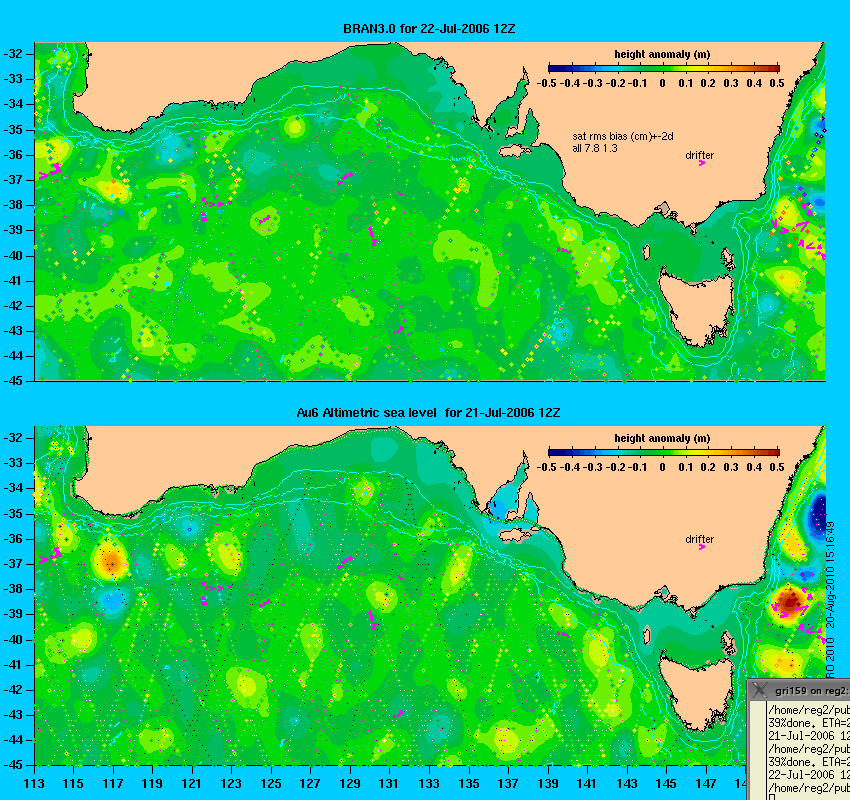Click longitude tick label 123

point(231,784)
